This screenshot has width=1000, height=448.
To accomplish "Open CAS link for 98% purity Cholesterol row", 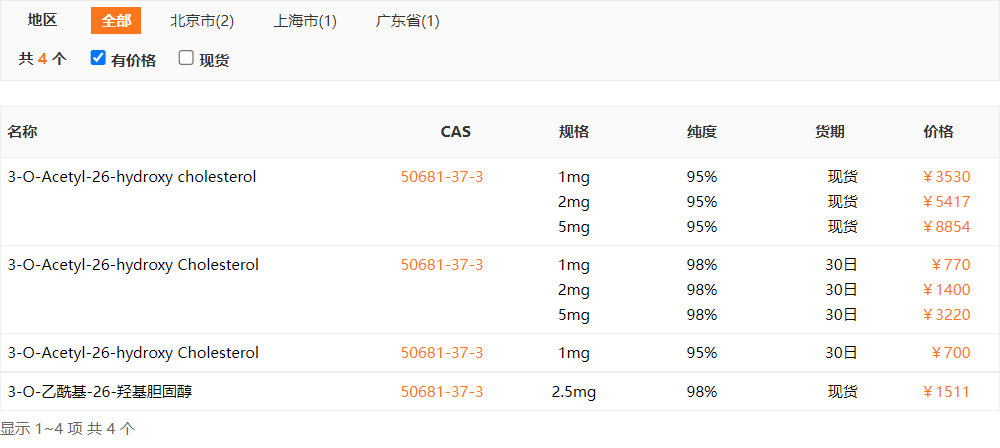I will tap(442, 265).
